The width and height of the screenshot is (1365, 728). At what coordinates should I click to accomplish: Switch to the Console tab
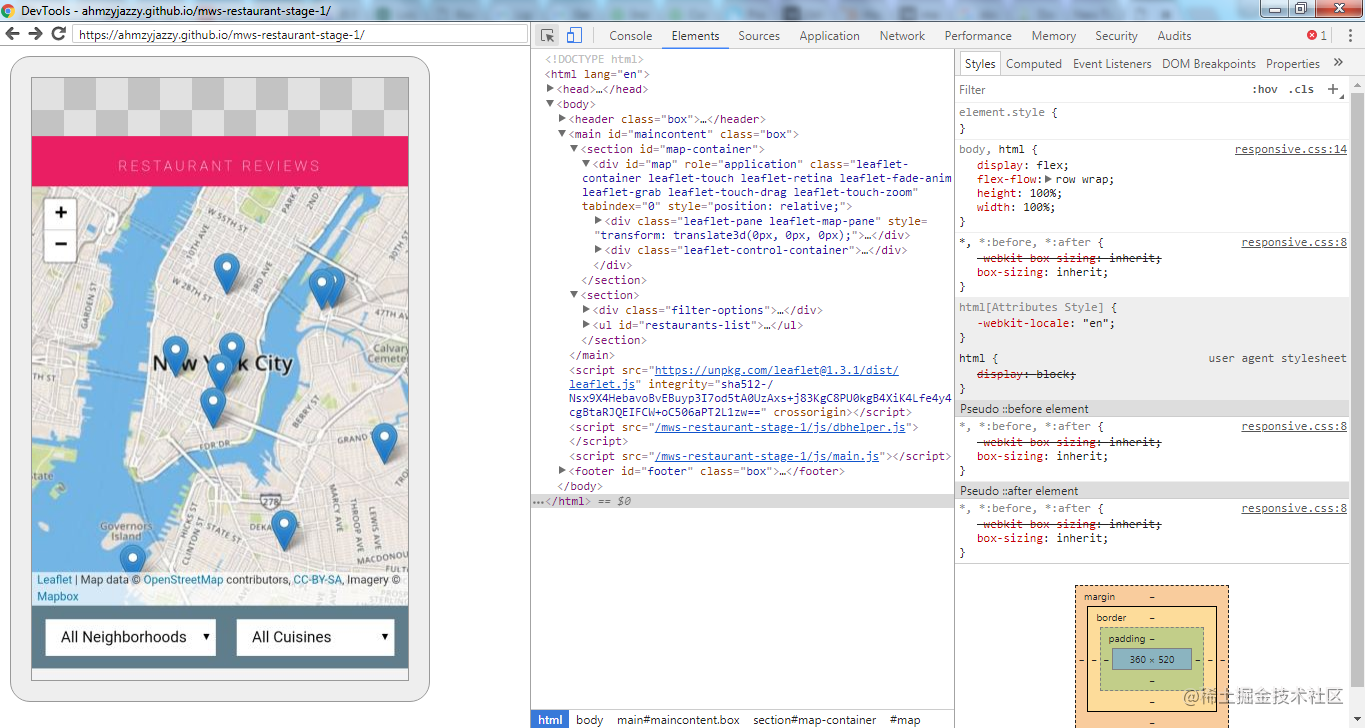coord(631,35)
